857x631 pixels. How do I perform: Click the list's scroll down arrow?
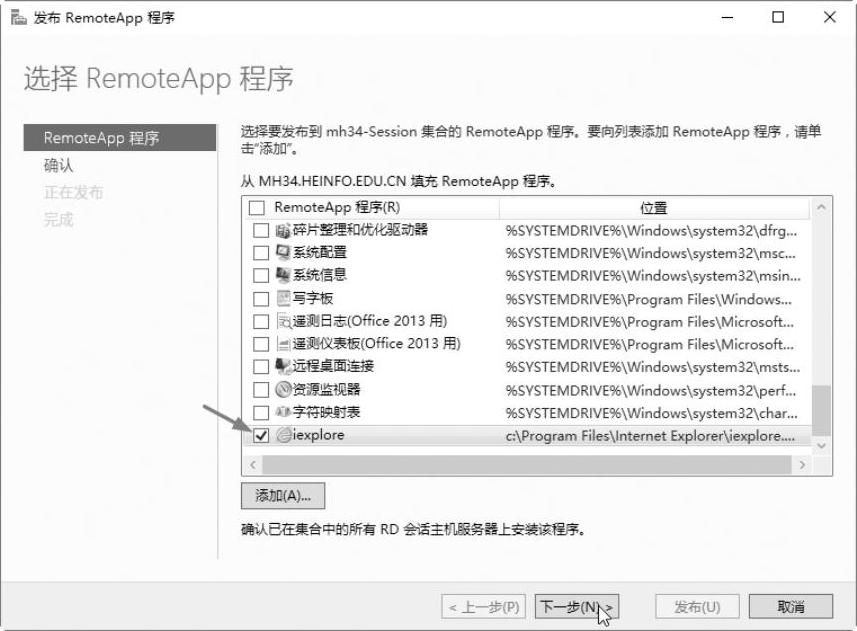pos(821,446)
